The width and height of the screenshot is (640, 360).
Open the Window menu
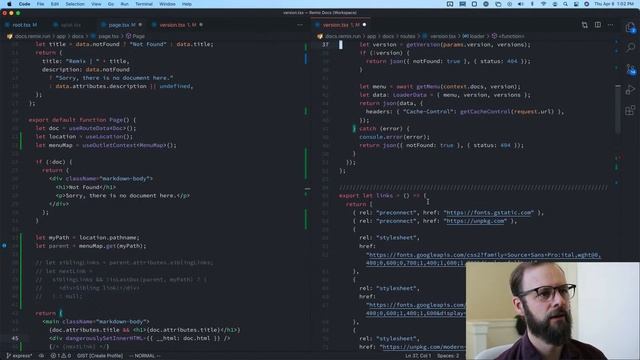(x=167, y=4)
